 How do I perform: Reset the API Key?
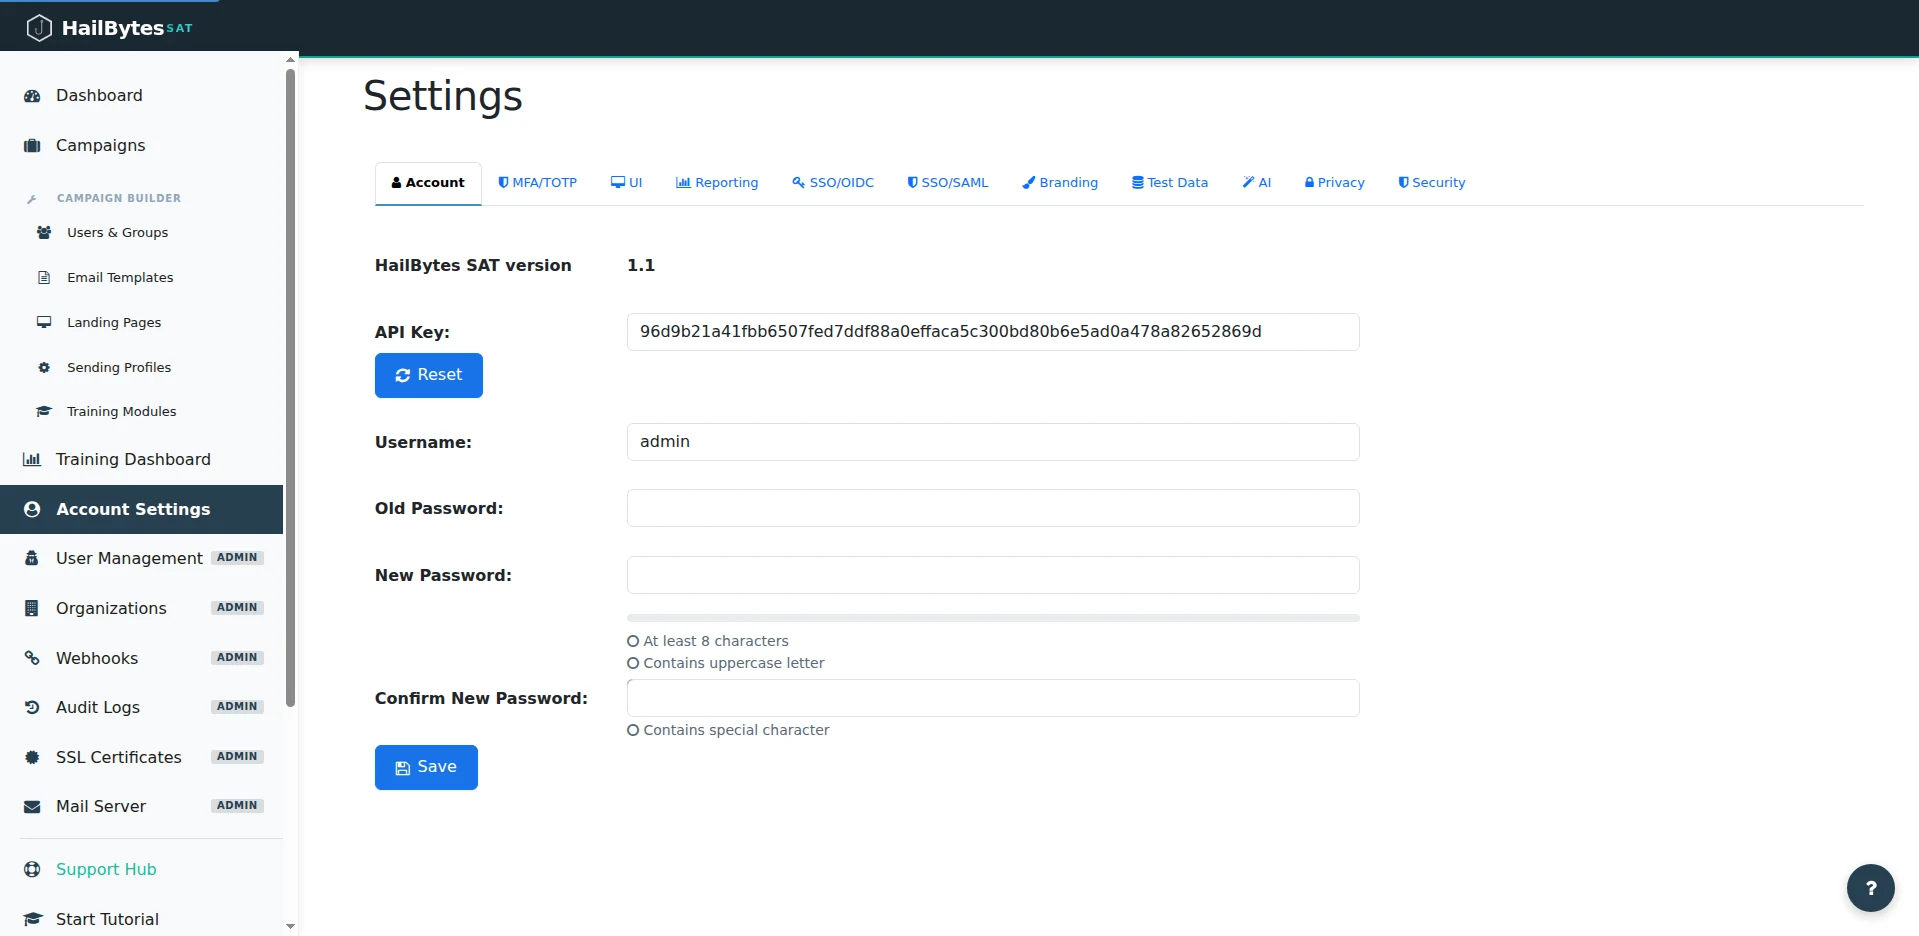(x=428, y=375)
